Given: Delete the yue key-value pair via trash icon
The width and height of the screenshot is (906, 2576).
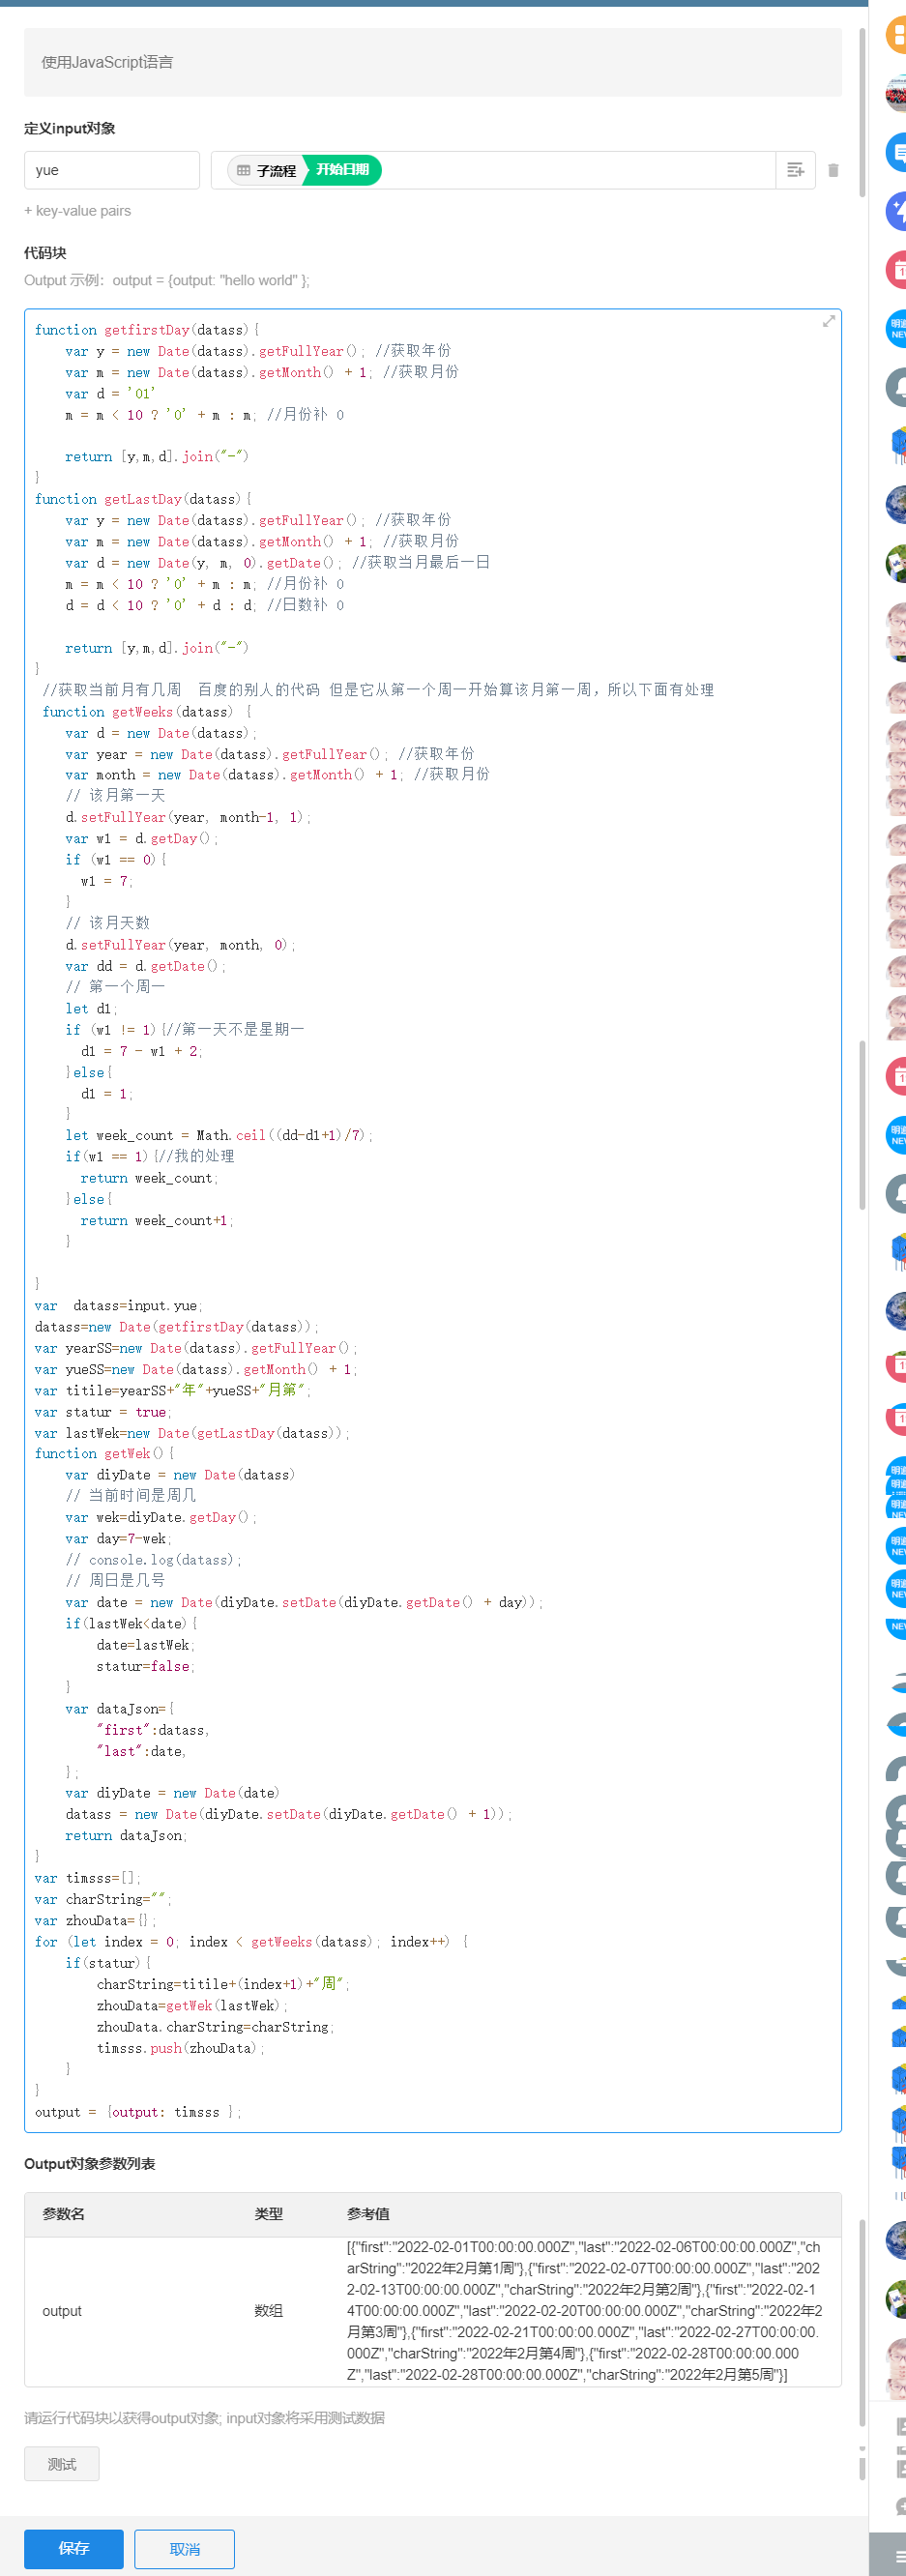Looking at the screenshot, I should point(833,170).
